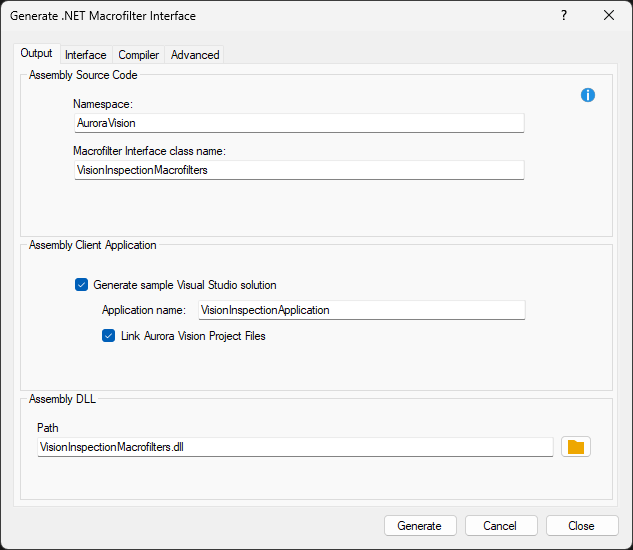Toggle Link Aurora Vision Project Files checkbox
This screenshot has width=633, height=550.
(x=109, y=336)
